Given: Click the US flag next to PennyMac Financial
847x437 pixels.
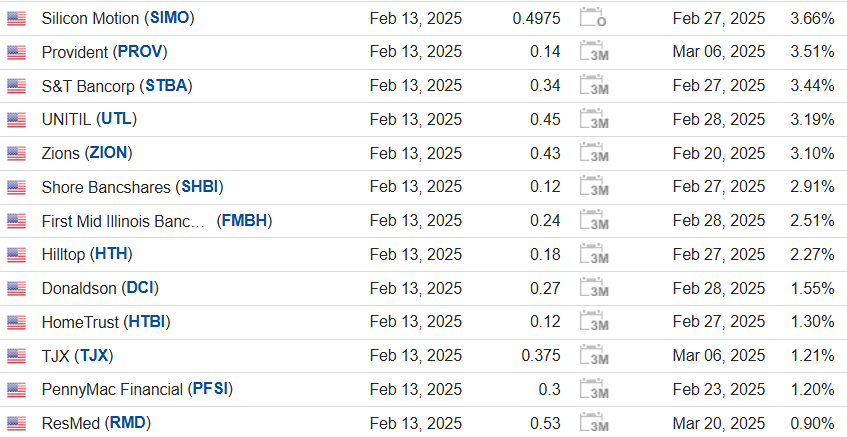Looking at the screenshot, I should [16, 389].
